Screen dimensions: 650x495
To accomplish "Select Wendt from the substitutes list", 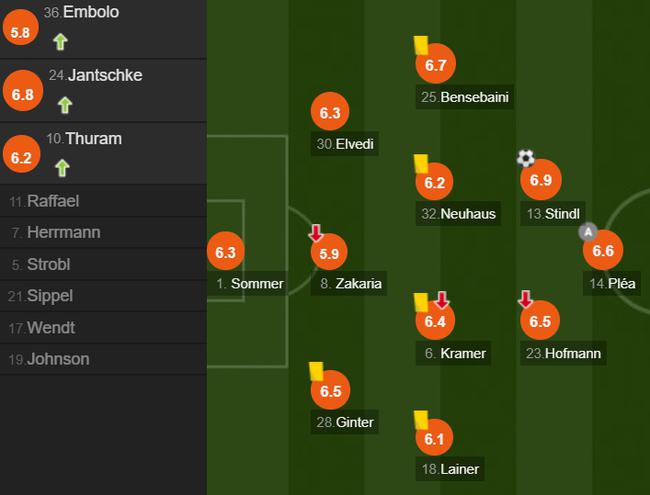I will tap(103, 328).
